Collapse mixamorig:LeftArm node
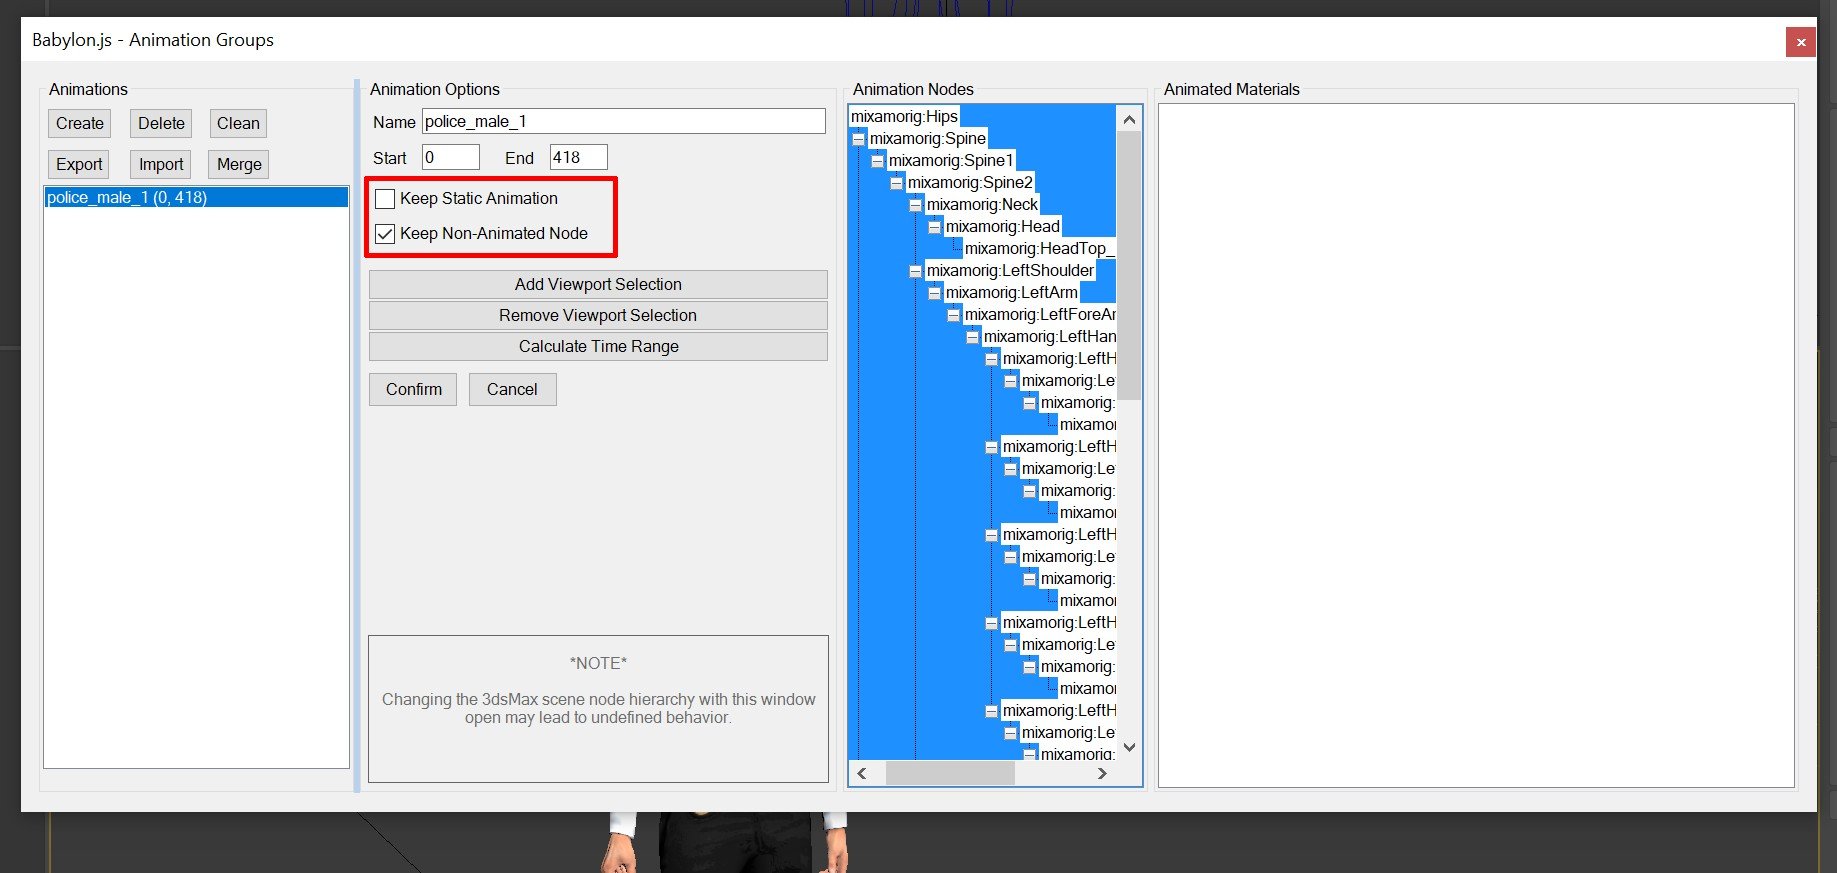Image resolution: width=1837 pixels, height=873 pixels. 934,293
